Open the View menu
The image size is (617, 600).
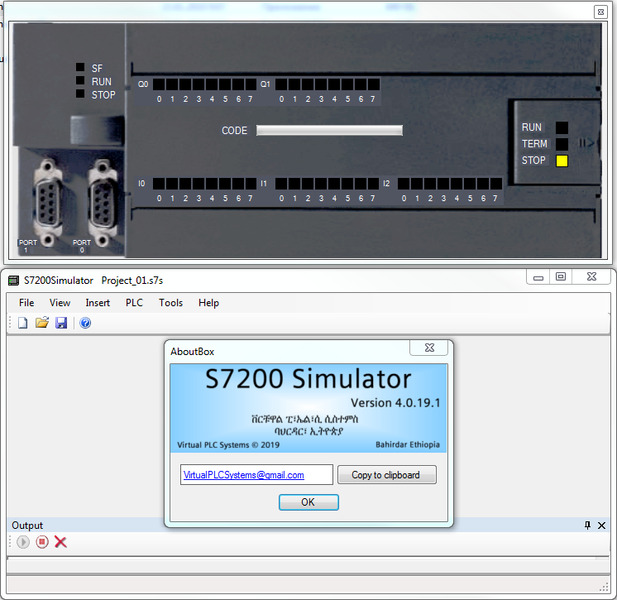coord(60,303)
